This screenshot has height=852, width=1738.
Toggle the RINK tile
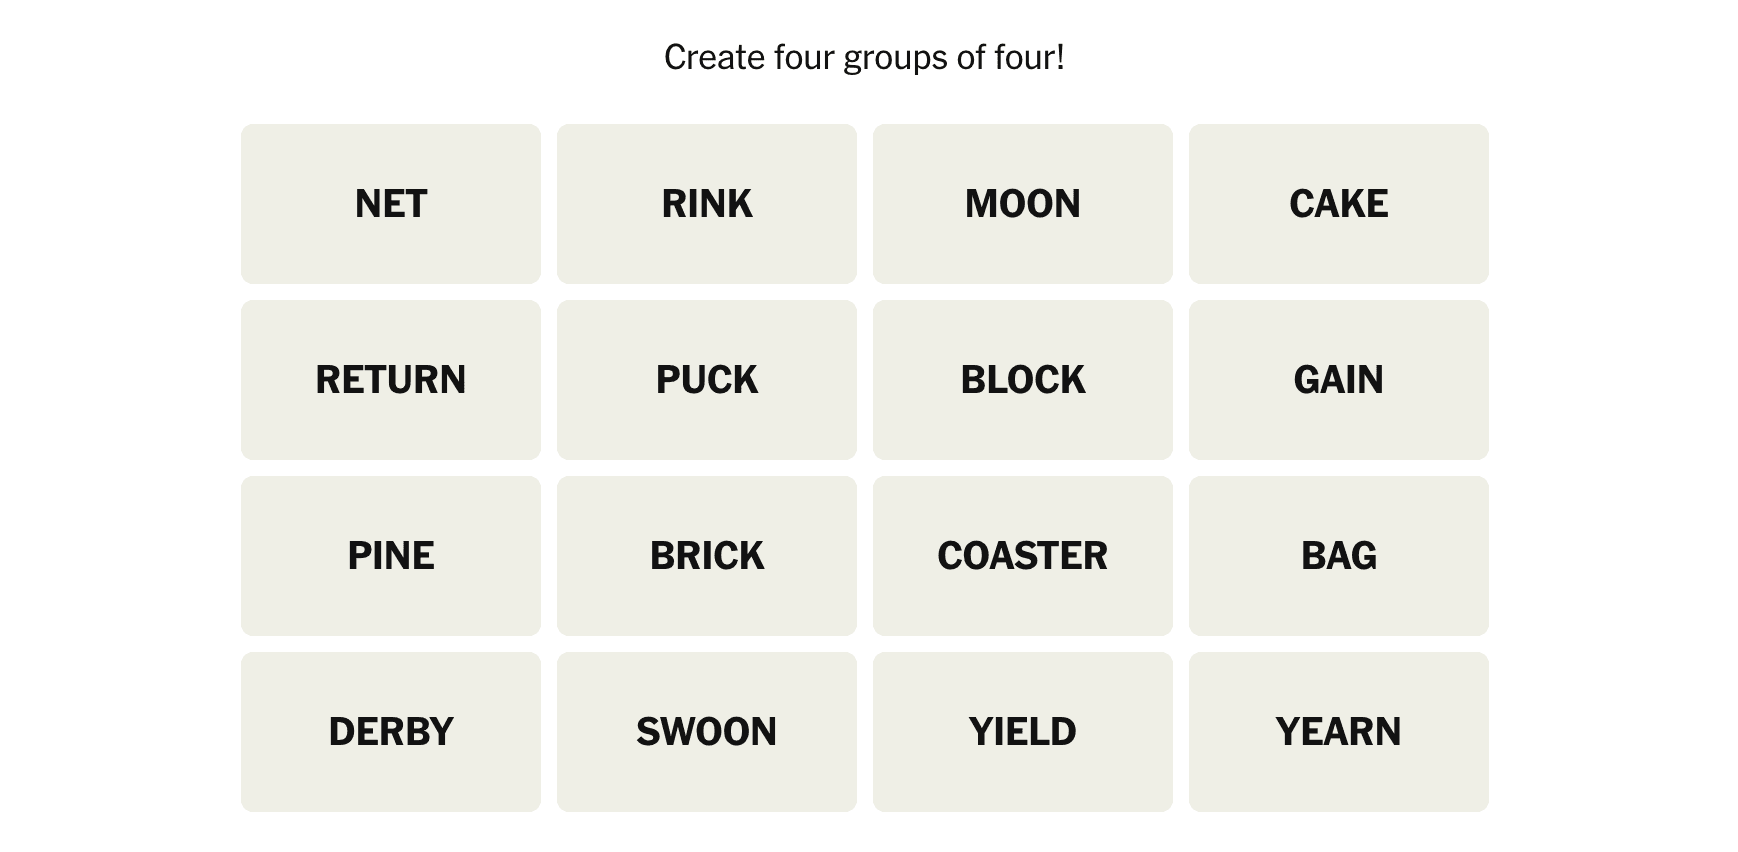click(706, 204)
